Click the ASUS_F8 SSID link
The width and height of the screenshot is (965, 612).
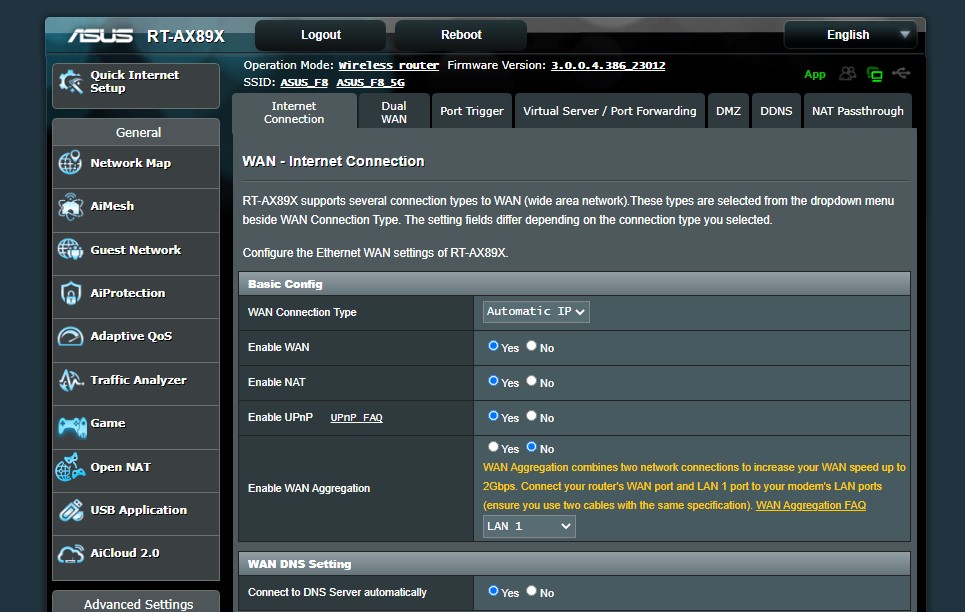pos(304,83)
